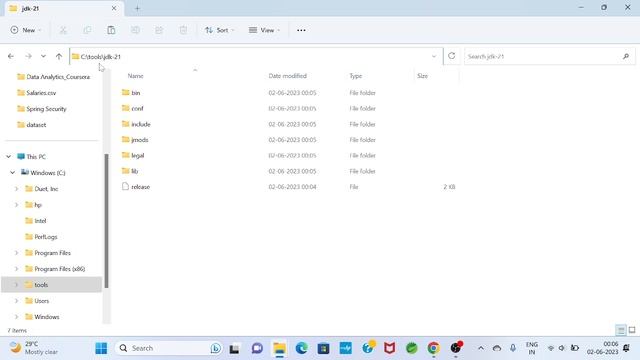Click the weather widget in the taskbar
640x360 pixels.
point(33,348)
